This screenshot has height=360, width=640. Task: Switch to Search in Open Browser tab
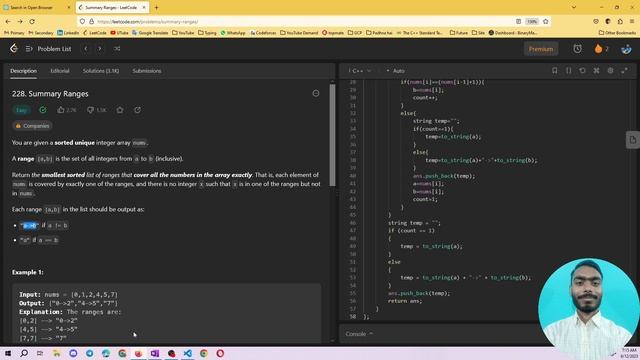36,7
